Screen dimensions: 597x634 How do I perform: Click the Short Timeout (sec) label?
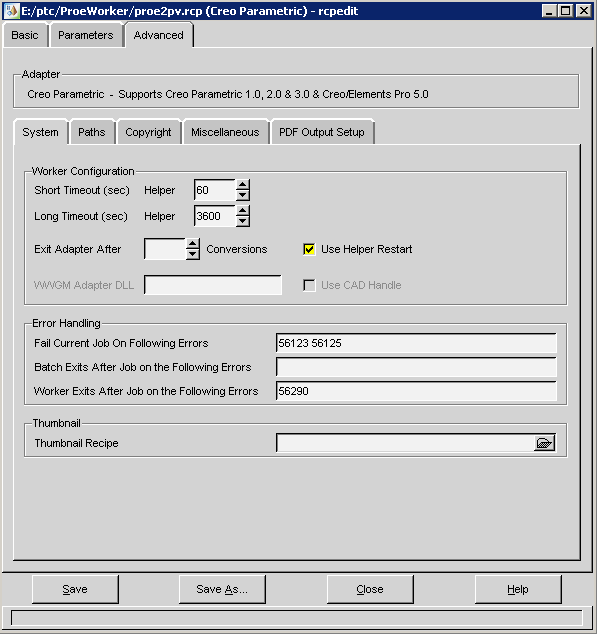(x=82, y=190)
